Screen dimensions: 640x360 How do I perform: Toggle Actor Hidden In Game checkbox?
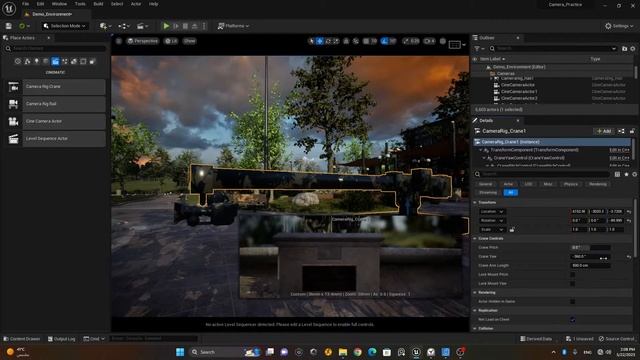573,302
